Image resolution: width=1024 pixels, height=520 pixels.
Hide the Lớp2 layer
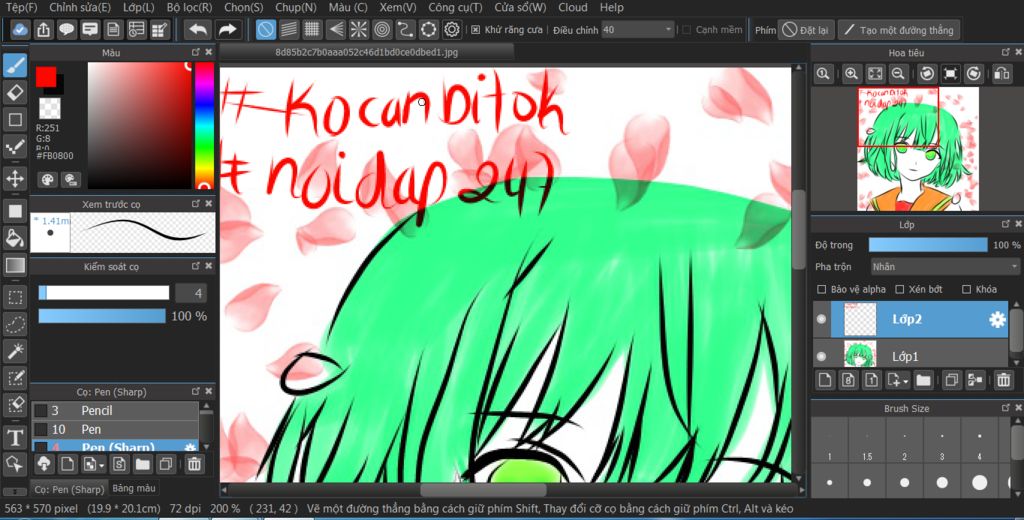[822, 319]
